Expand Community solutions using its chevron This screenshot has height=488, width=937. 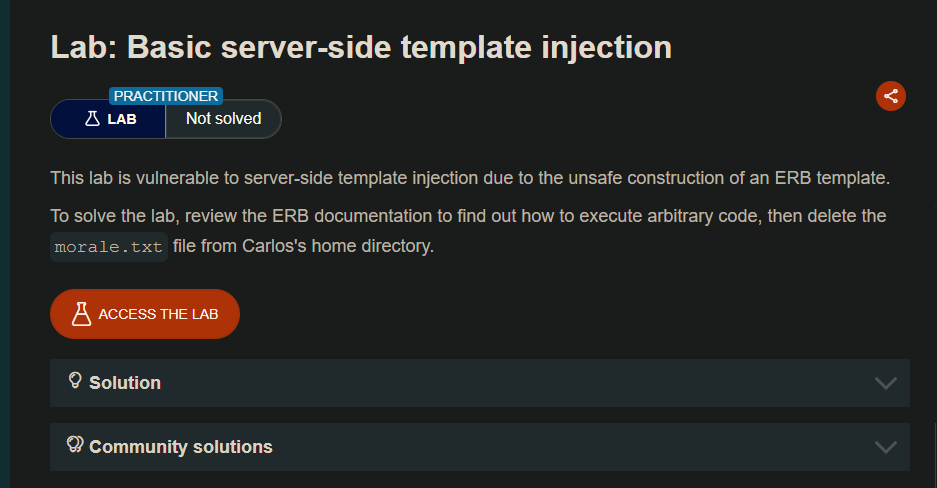pos(885,447)
